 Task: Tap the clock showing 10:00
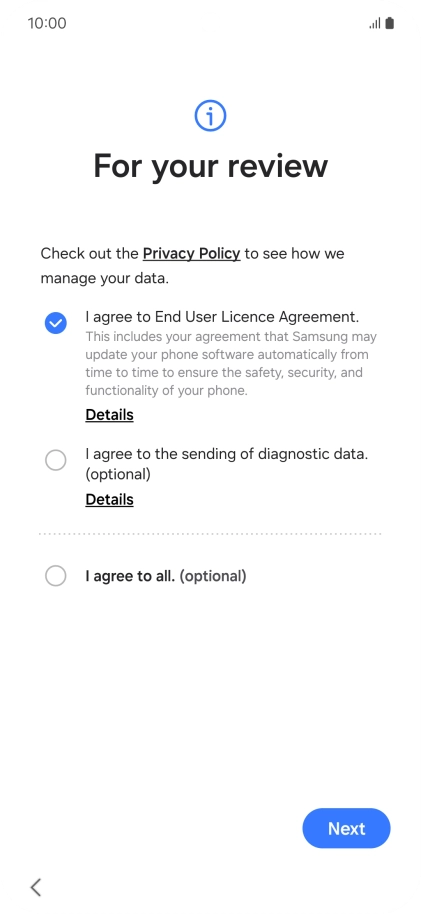(x=47, y=23)
